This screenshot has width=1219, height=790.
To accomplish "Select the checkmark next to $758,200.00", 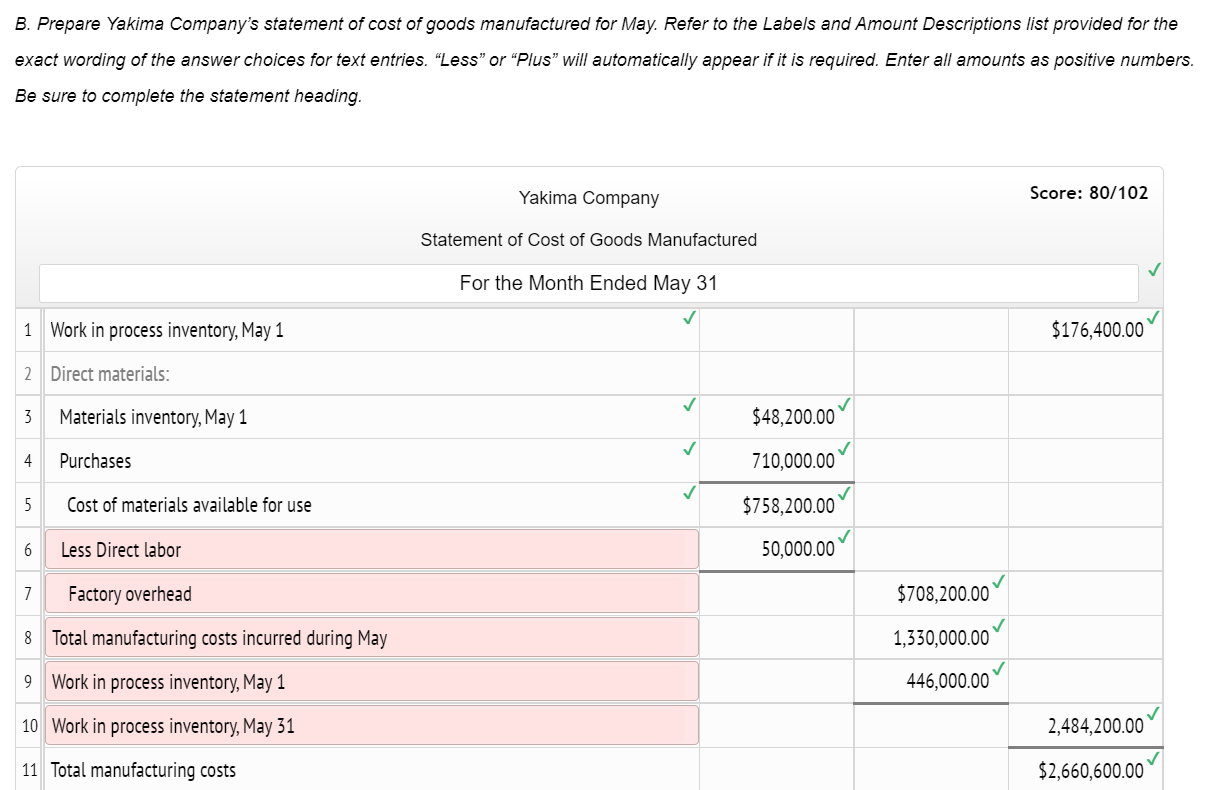I will tap(844, 494).
